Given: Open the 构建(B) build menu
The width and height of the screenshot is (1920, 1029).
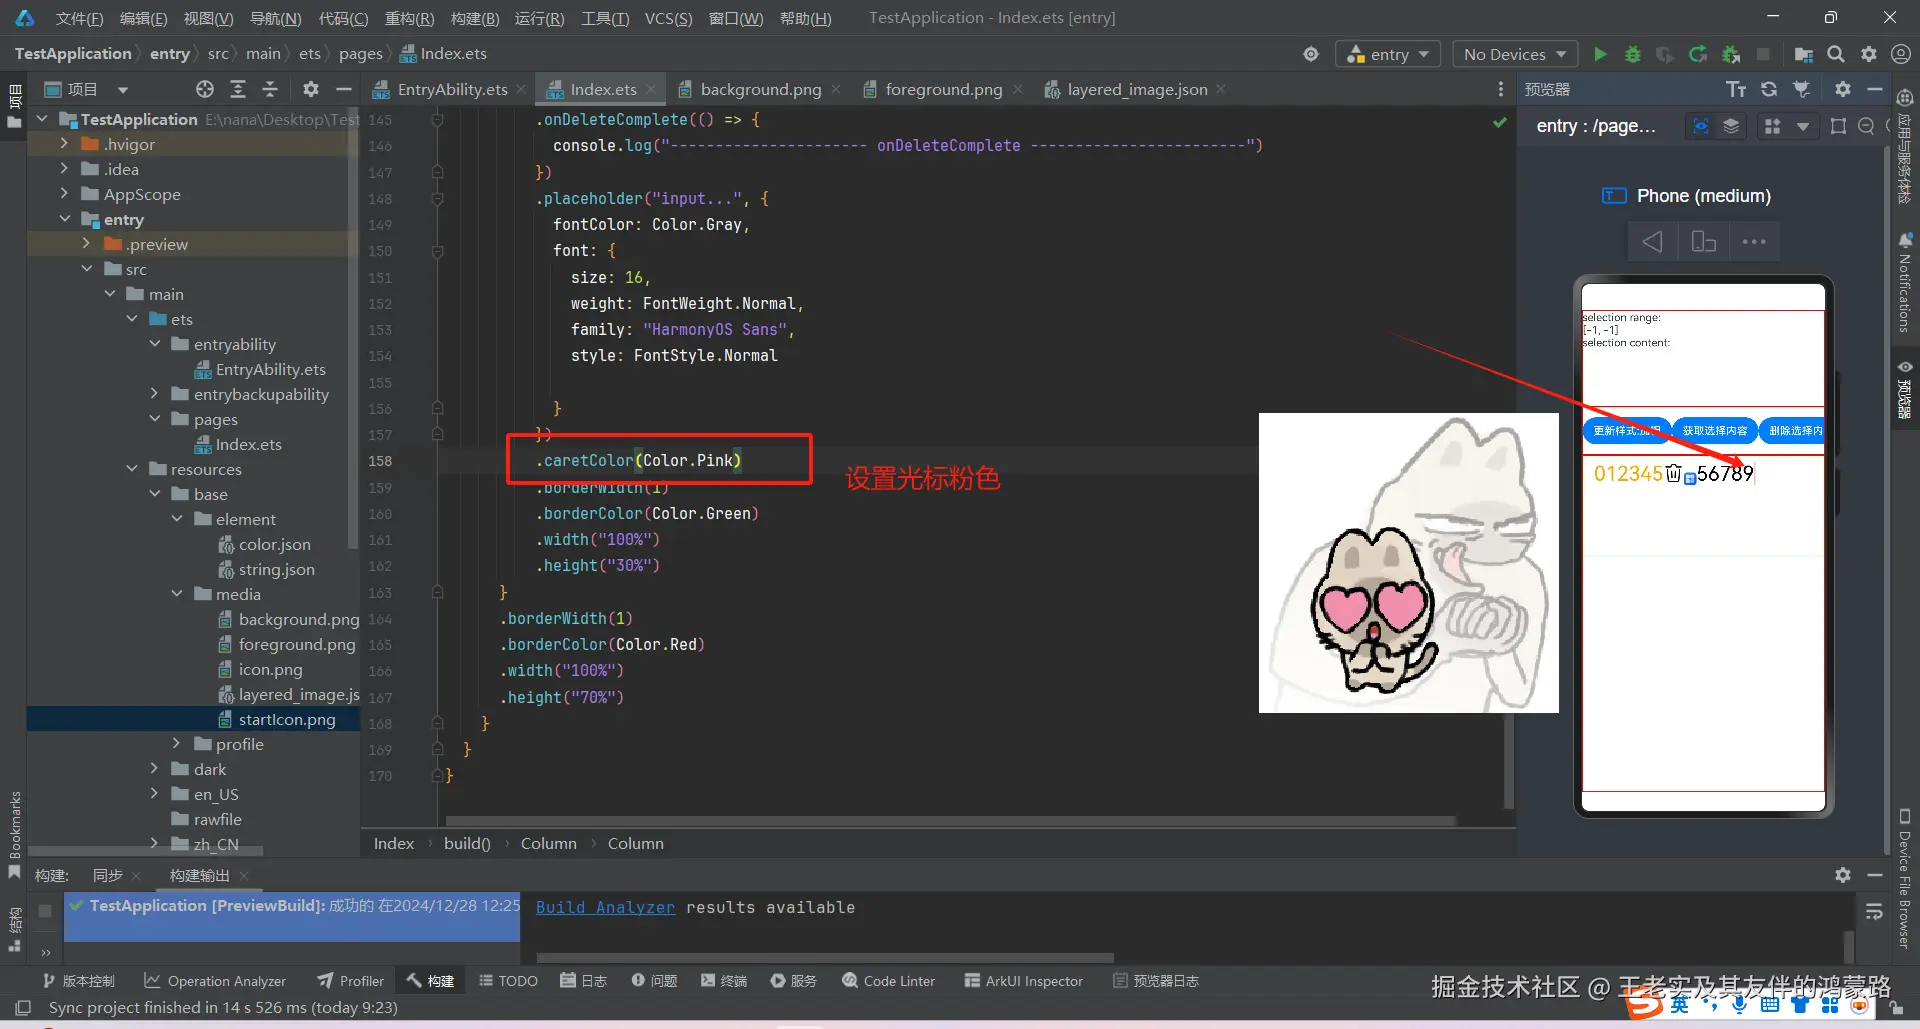Looking at the screenshot, I should coord(474,18).
